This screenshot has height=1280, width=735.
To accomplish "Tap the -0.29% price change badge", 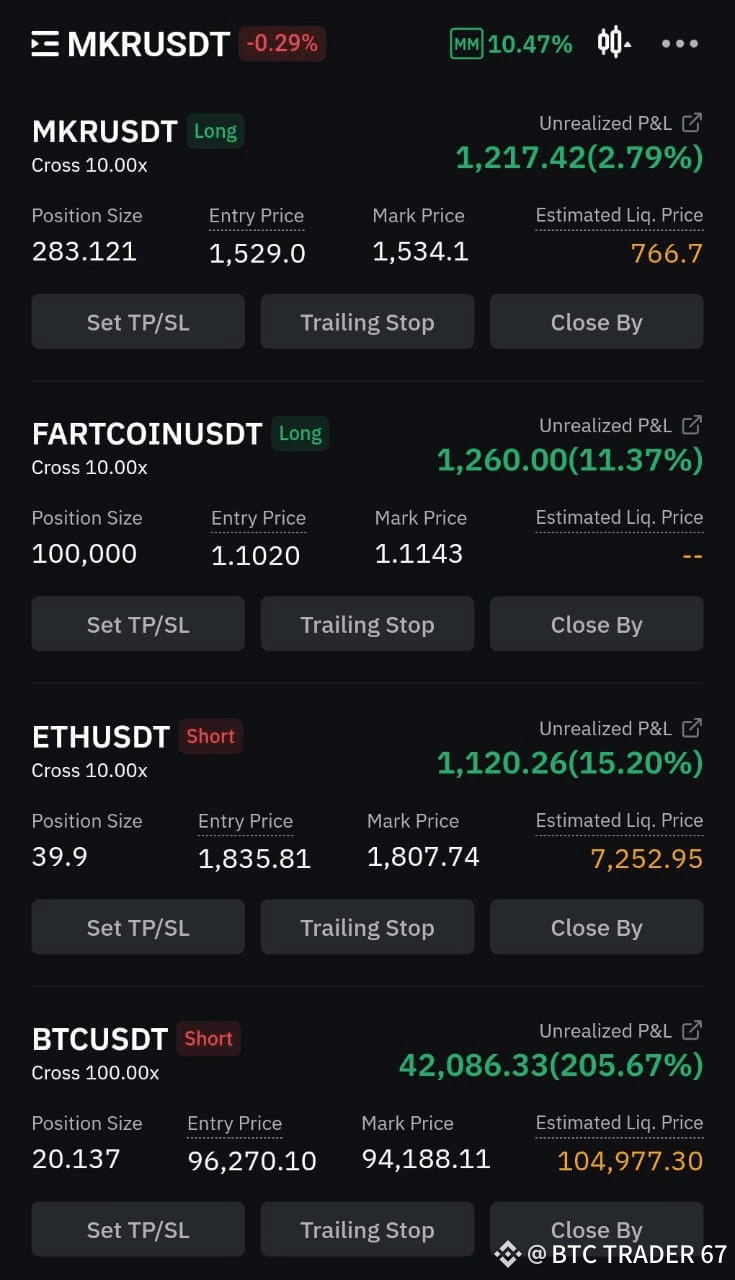I will coord(282,44).
